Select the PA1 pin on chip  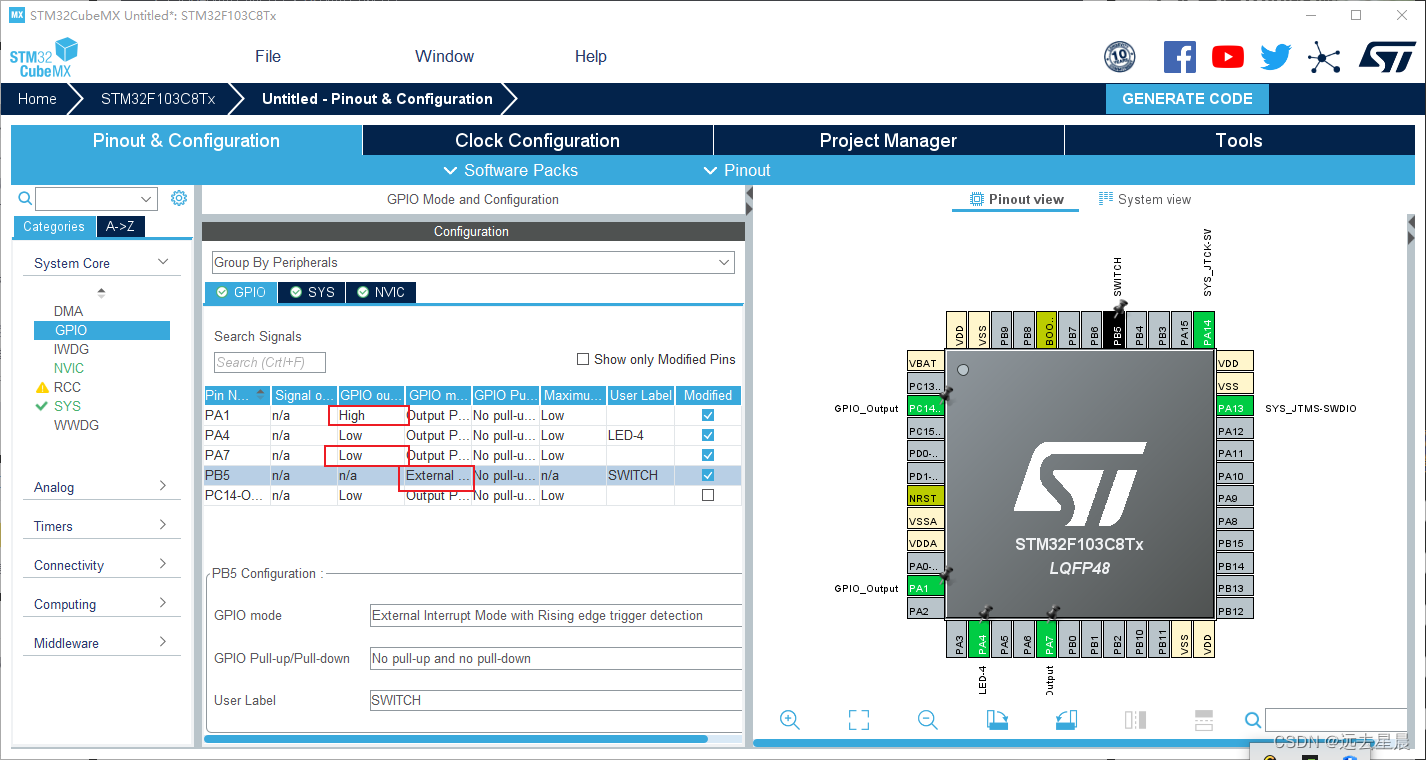(926, 588)
